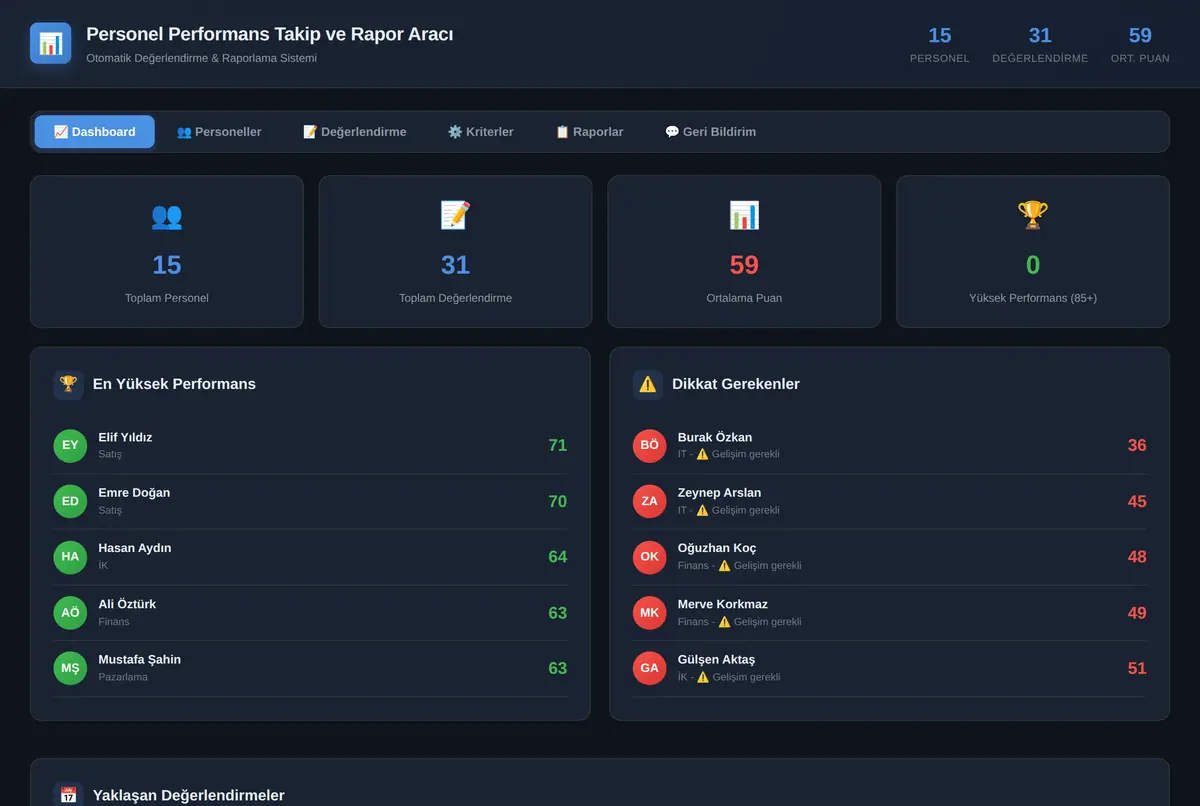Click the Gülşen Aktaş score of 51
1200x806 pixels.
1137,668
